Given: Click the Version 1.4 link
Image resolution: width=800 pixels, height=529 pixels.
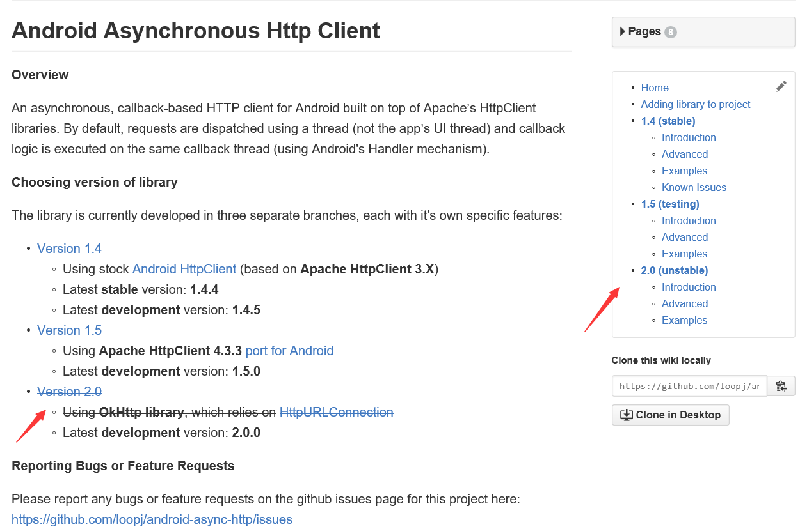Looking at the screenshot, I should click(69, 248).
